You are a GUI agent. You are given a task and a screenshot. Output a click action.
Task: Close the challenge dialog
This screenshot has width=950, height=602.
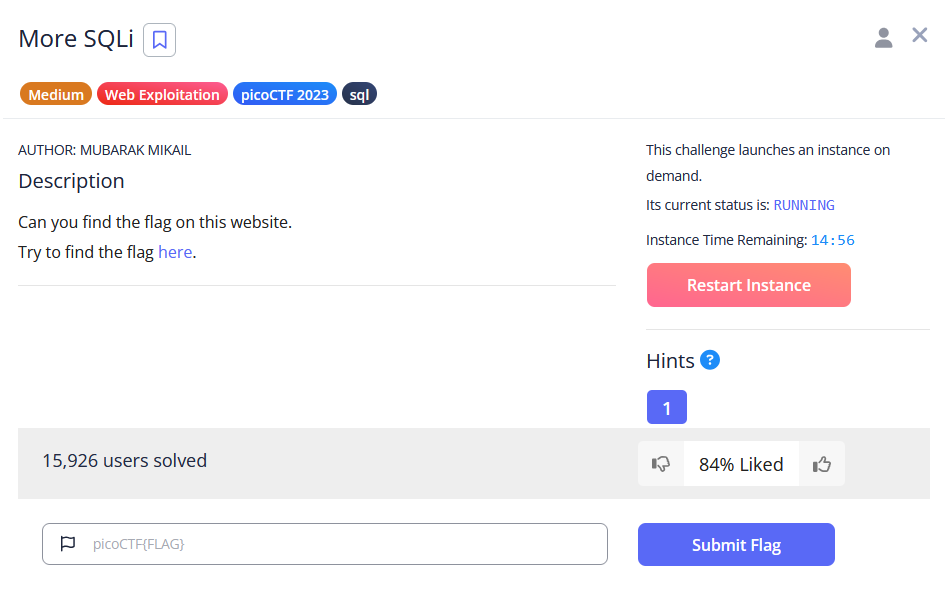920,36
